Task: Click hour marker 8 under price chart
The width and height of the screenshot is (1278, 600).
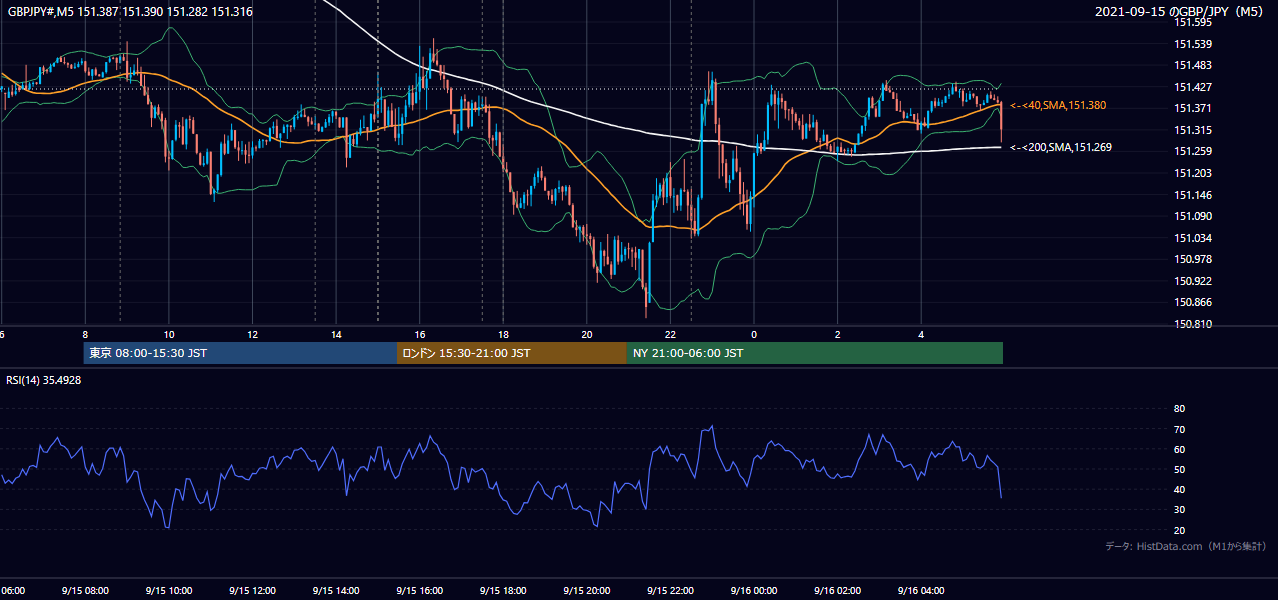Action: [x=86, y=334]
